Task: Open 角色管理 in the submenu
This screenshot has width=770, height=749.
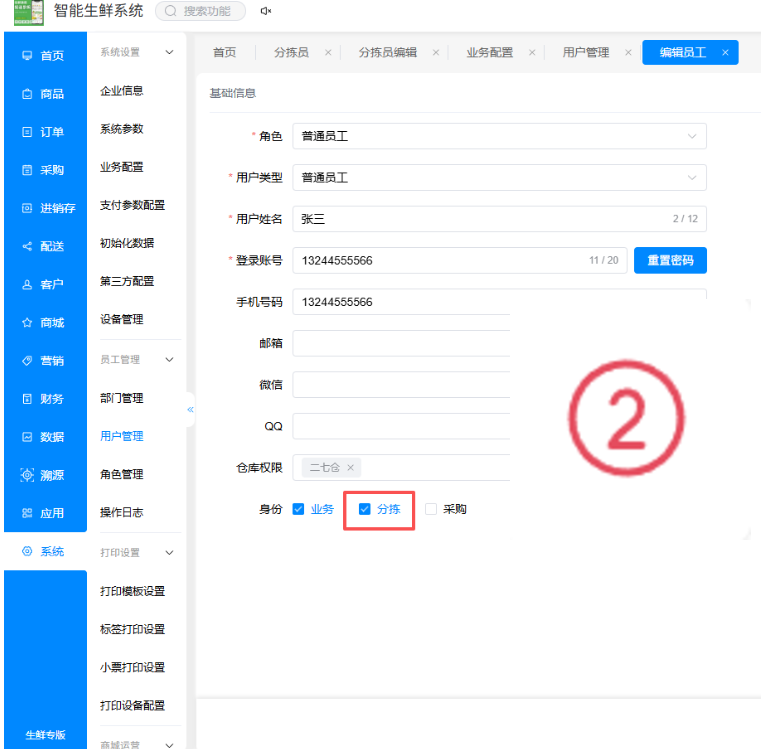Action: (x=122, y=474)
